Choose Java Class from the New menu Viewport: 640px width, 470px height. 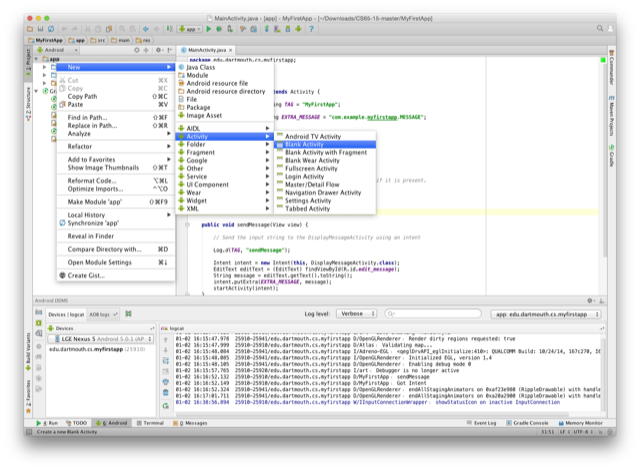tap(224, 67)
